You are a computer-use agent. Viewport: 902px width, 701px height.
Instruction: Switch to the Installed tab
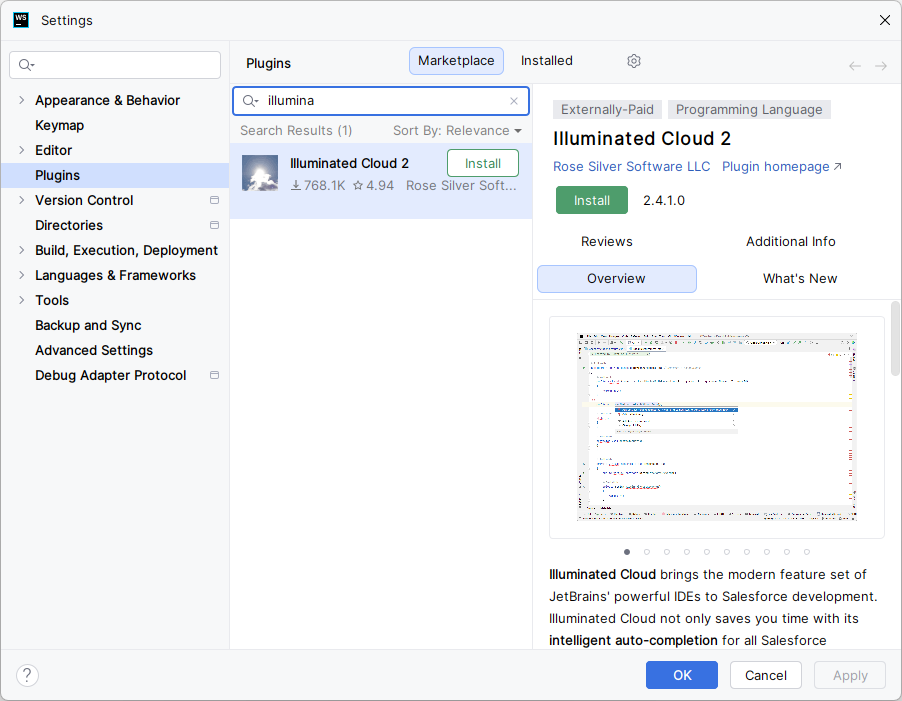coord(546,61)
